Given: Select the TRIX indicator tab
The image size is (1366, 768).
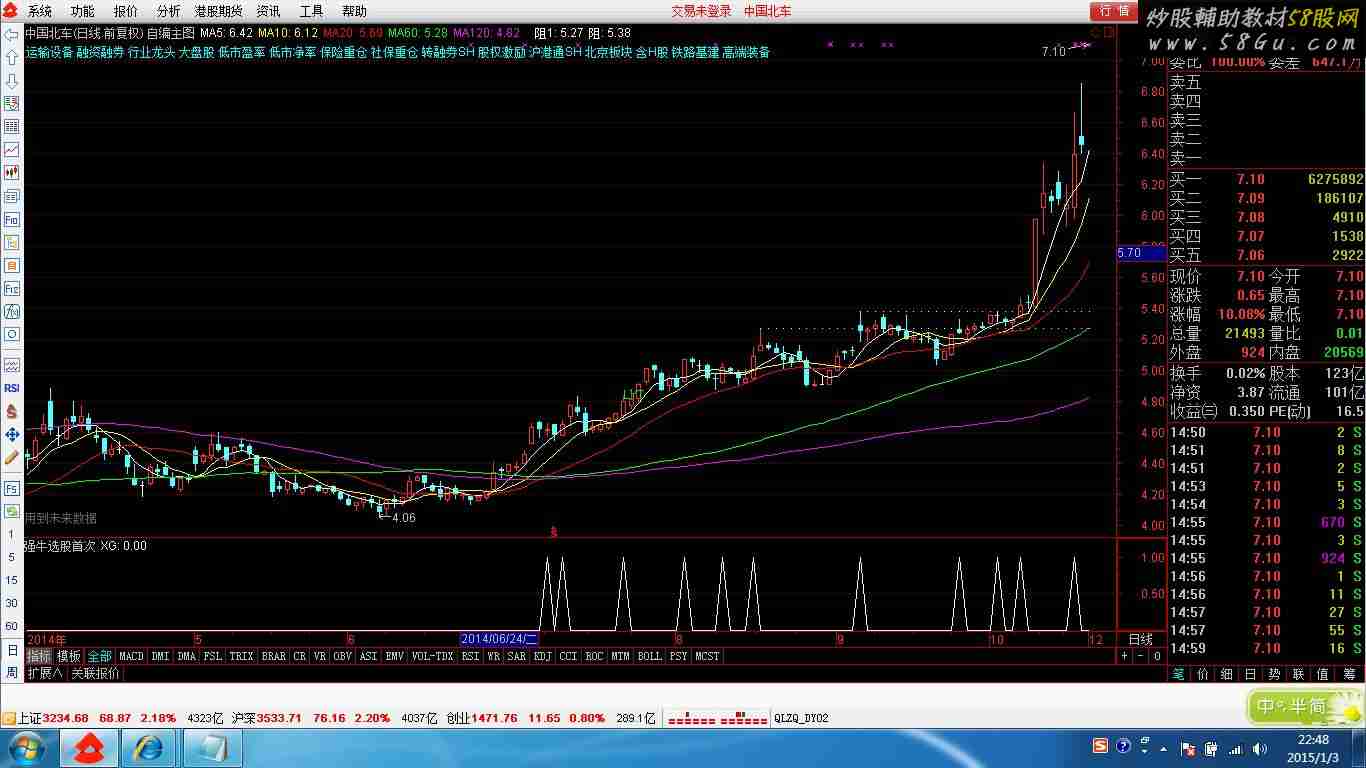Looking at the screenshot, I should click(x=241, y=656).
